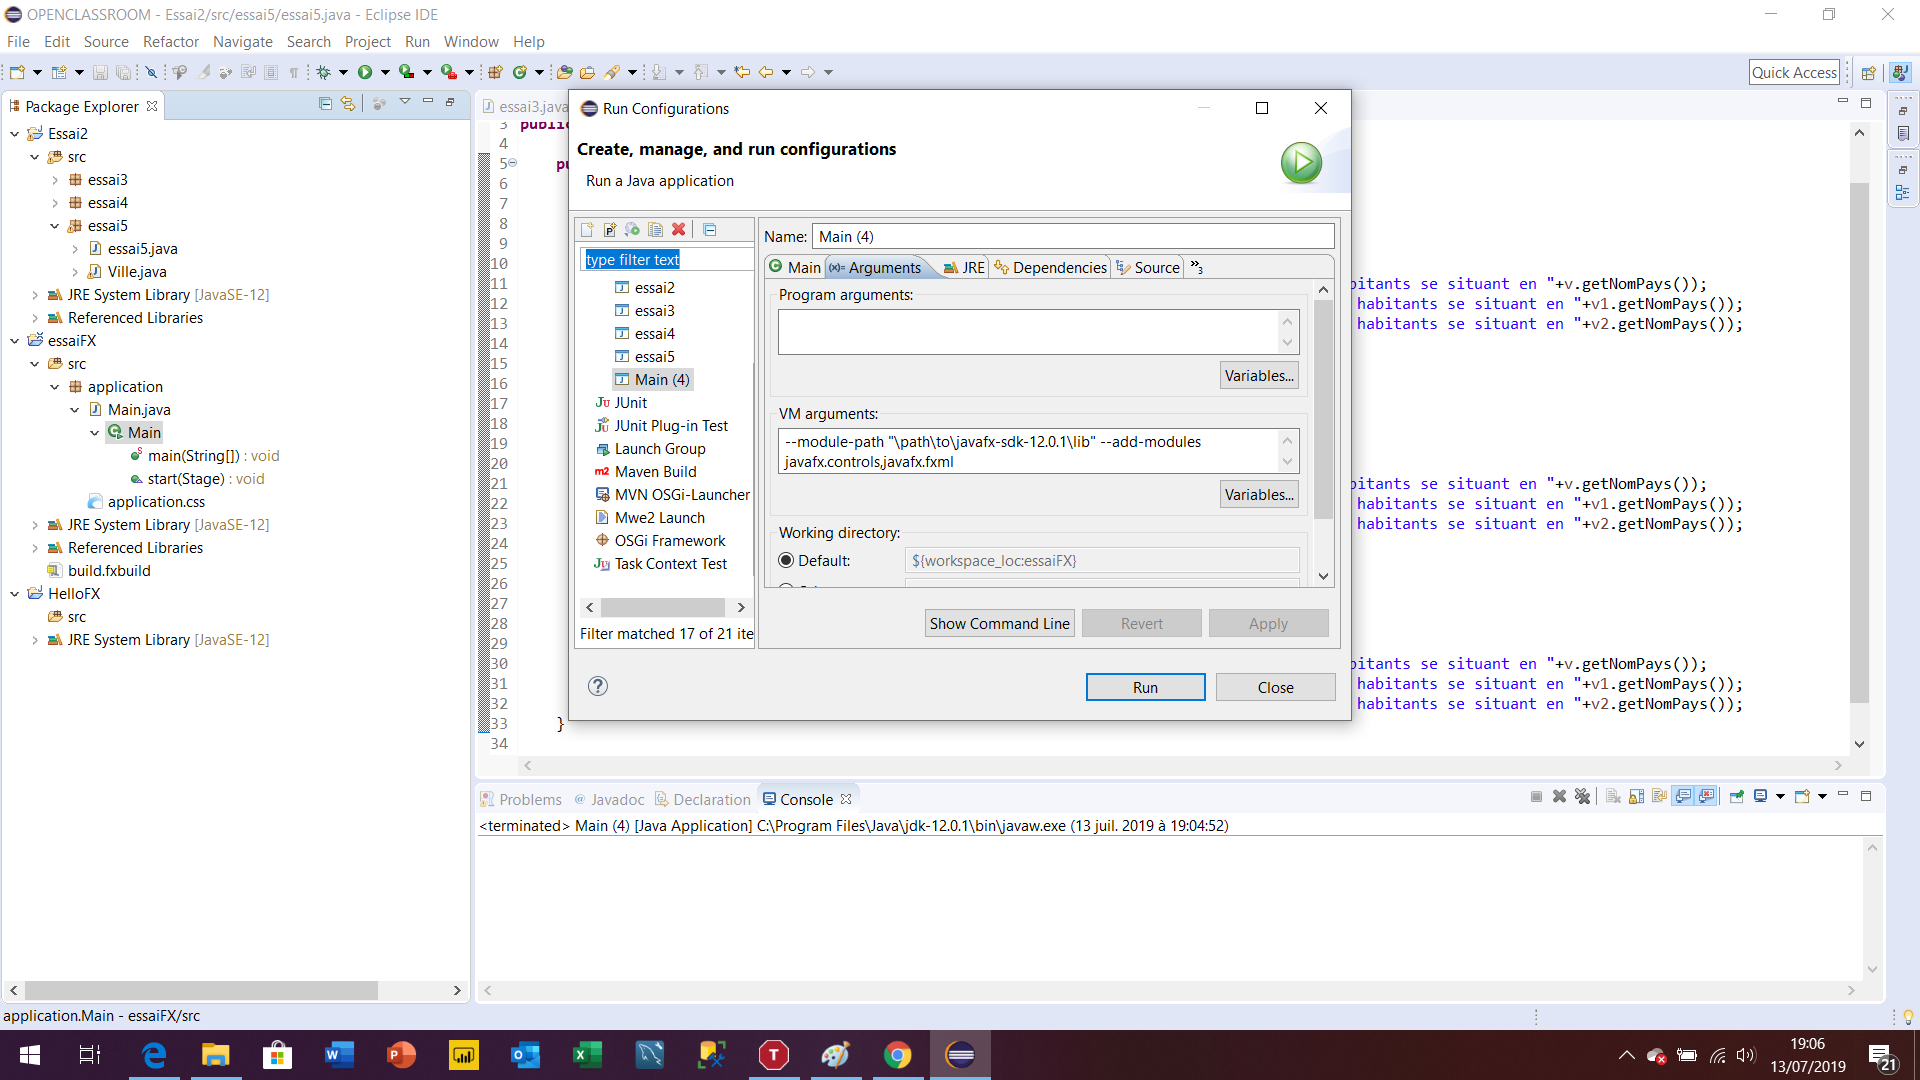Click Back navigation arrow in toolbar
Image resolution: width=1920 pixels, height=1080 pixels.
(766, 72)
